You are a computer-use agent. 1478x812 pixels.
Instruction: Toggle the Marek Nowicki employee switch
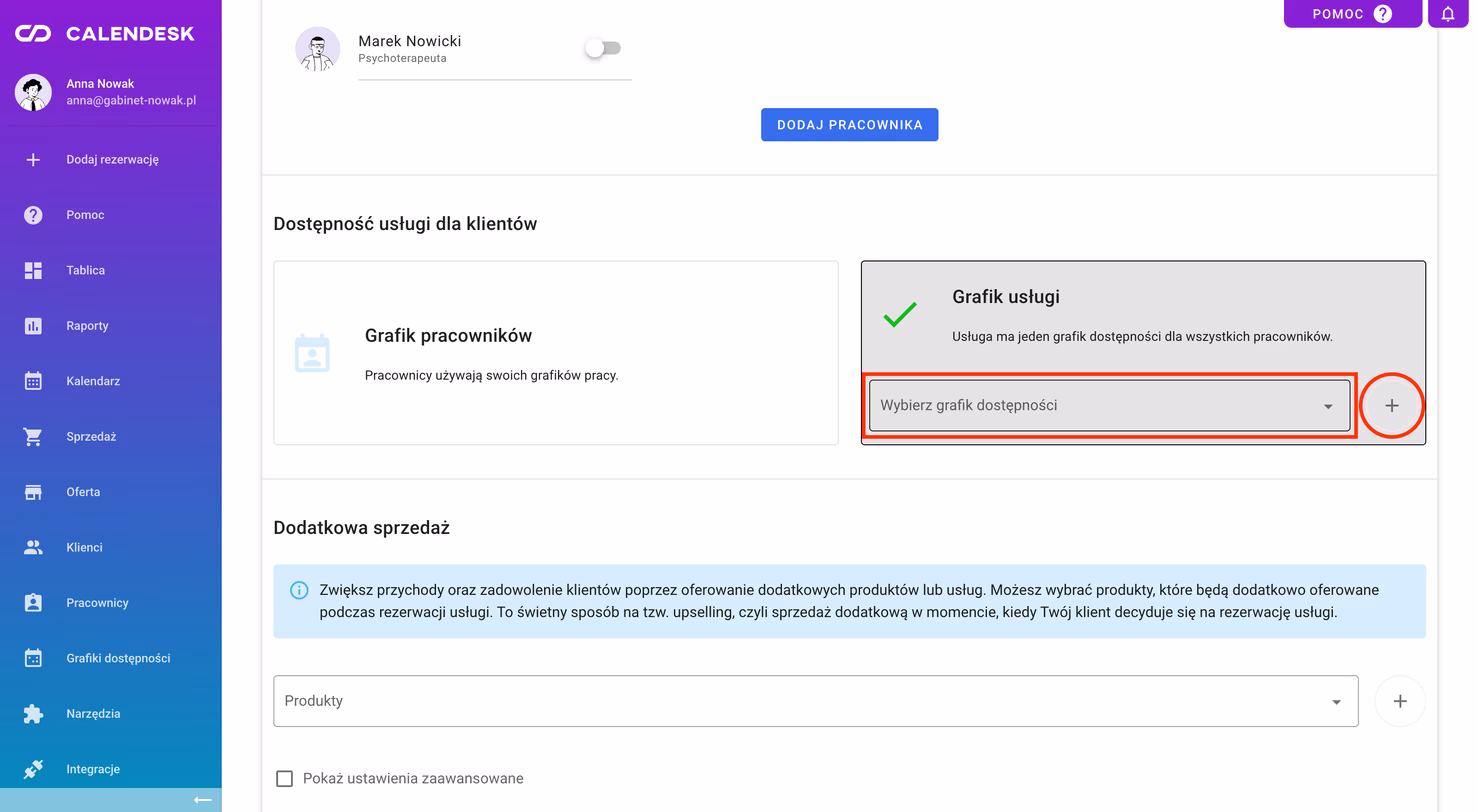603,48
